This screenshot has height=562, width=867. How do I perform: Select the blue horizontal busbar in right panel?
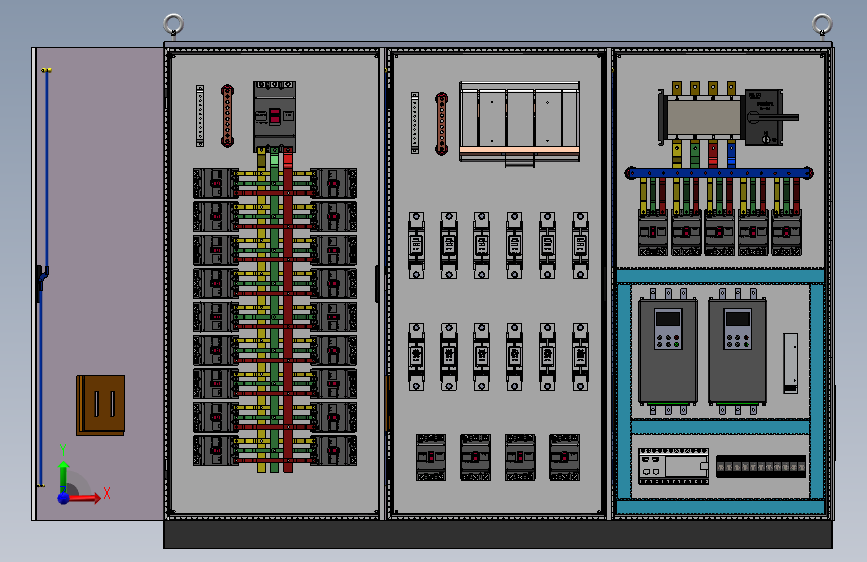click(x=719, y=173)
